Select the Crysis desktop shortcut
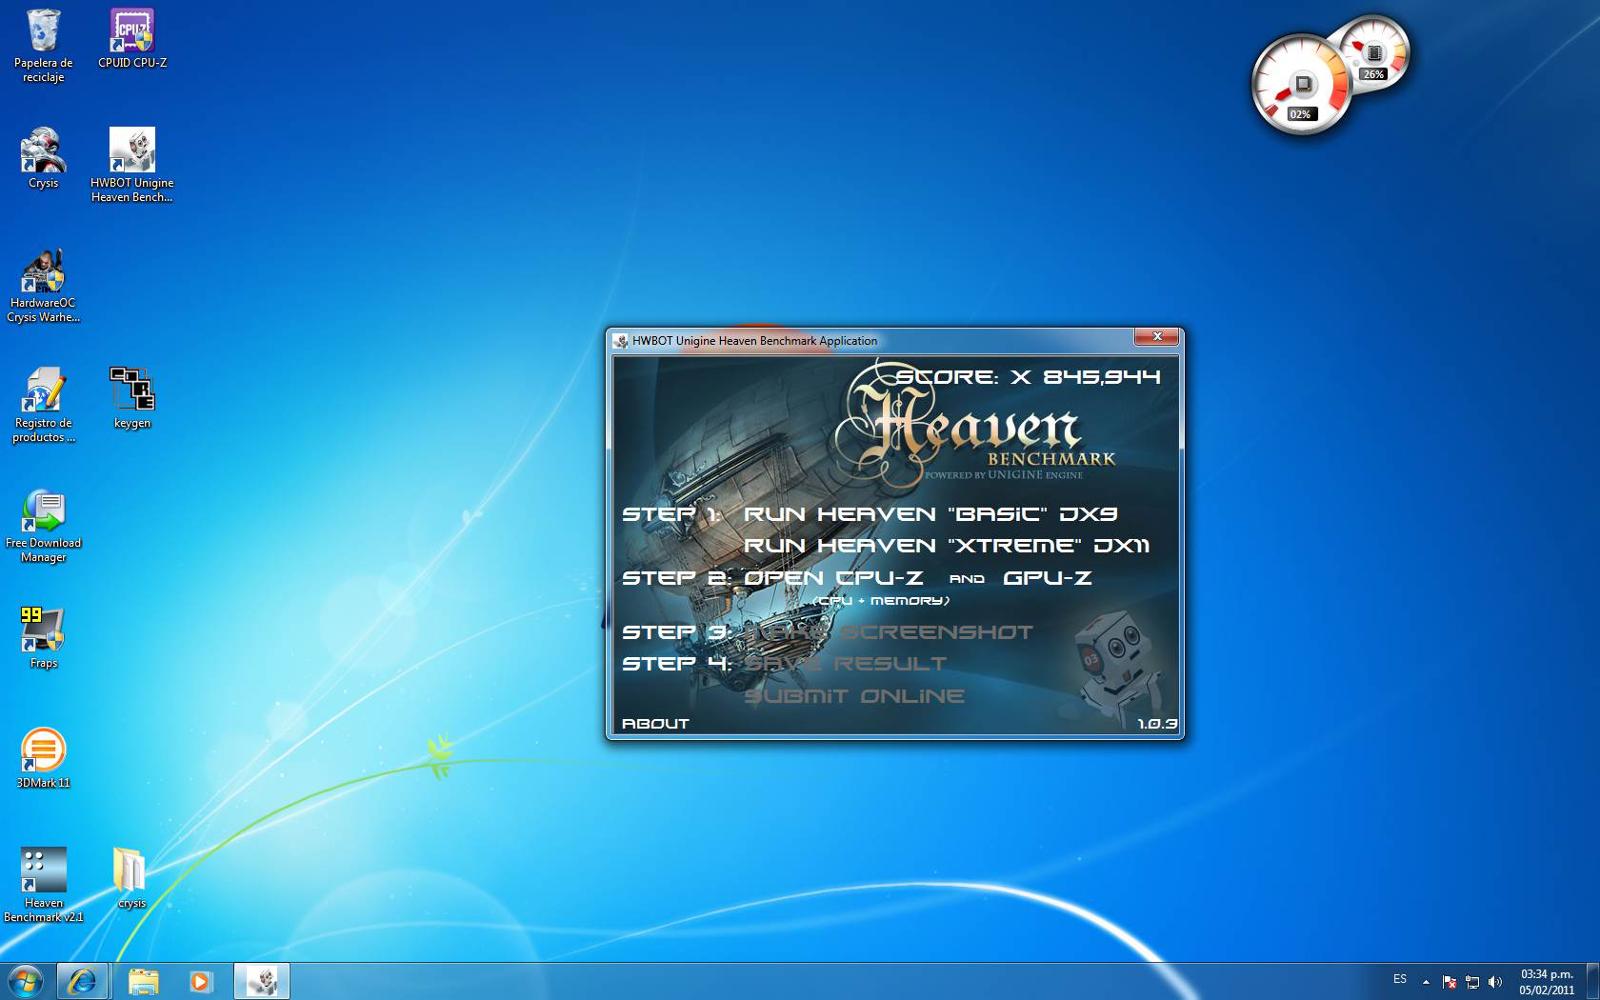This screenshot has width=1600, height=1000. click(43, 159)
